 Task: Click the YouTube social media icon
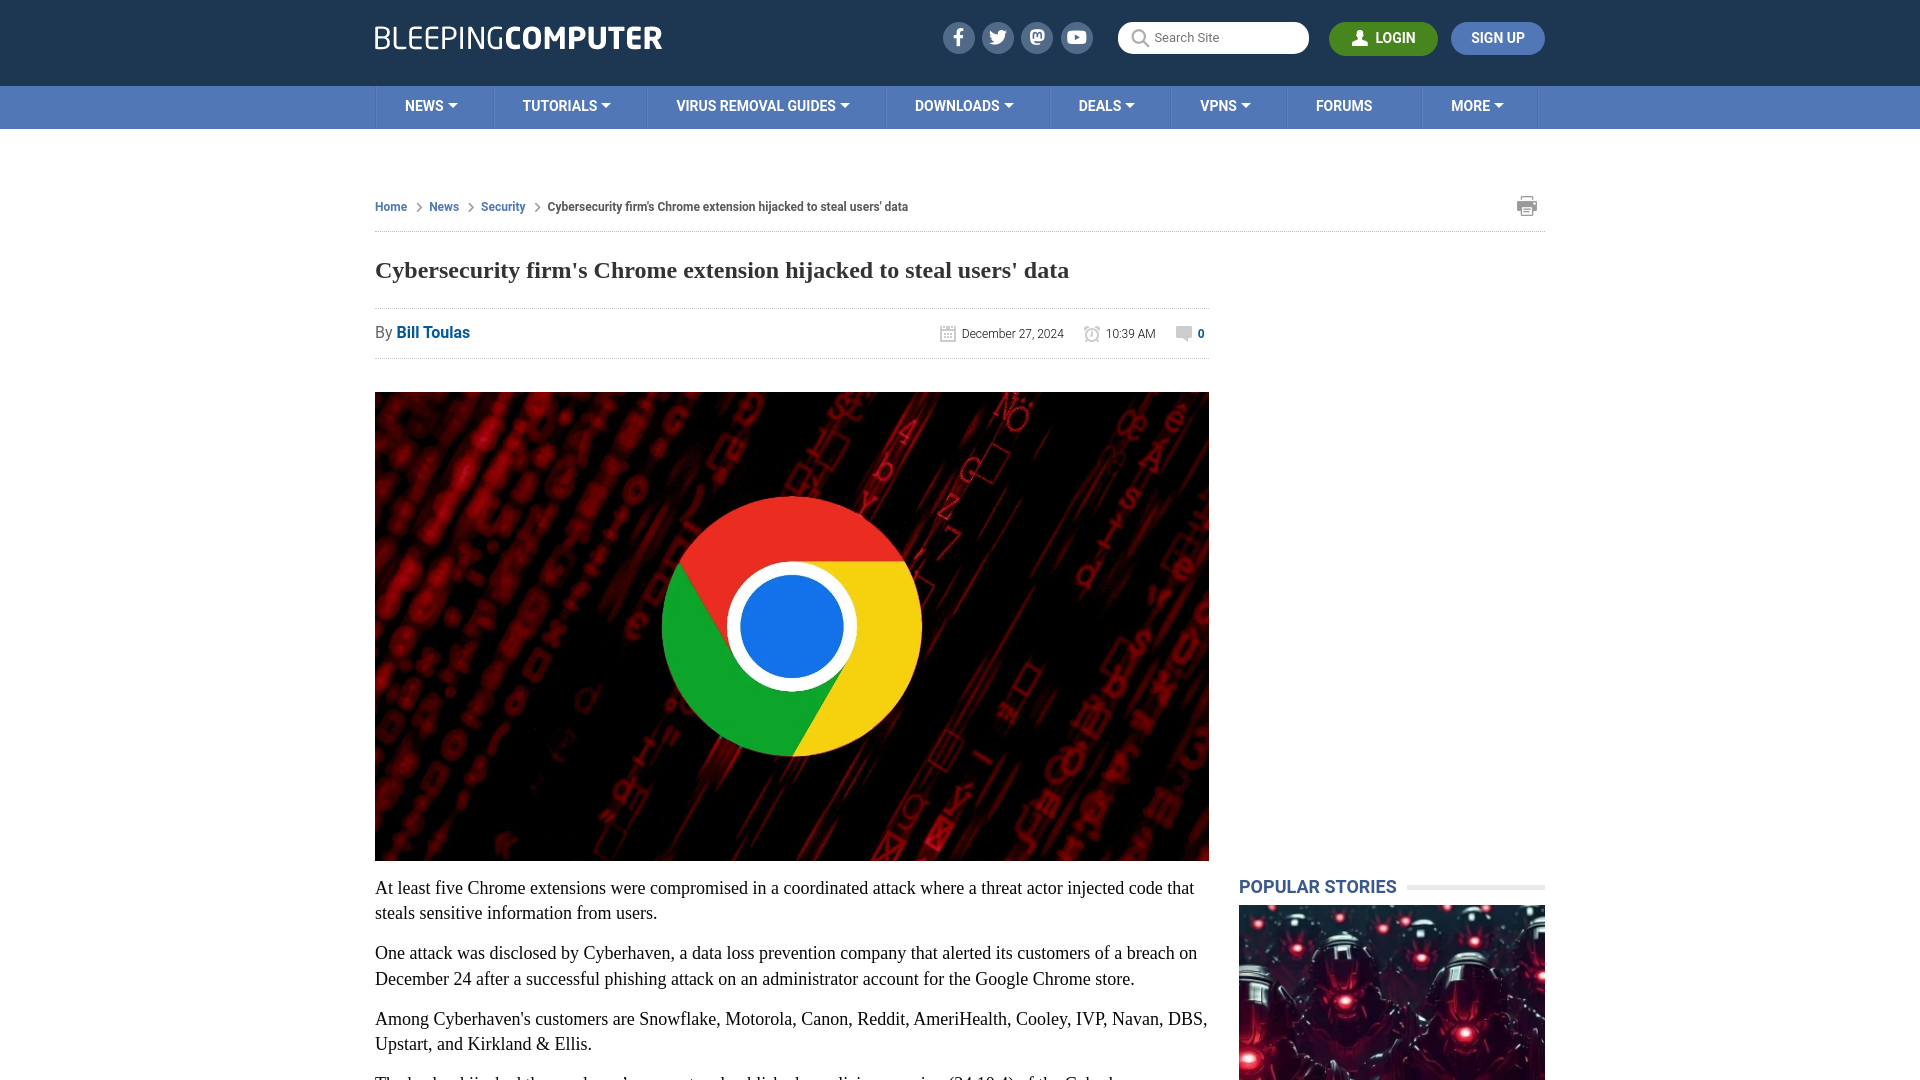(x=1077, y=37)
